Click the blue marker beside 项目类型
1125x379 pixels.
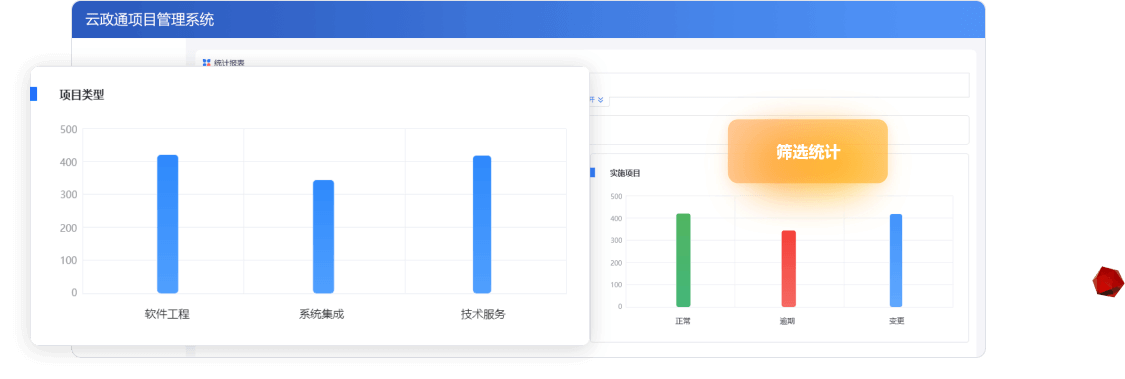click(33, 94)
